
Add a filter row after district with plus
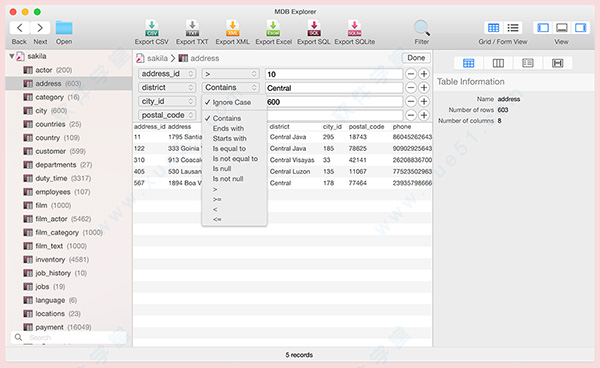coord(424,88)
